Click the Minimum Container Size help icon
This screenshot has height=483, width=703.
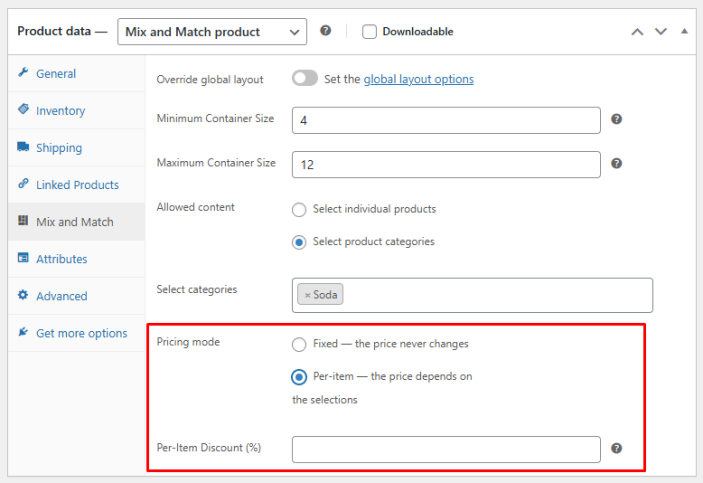click(x=617, y=119)
